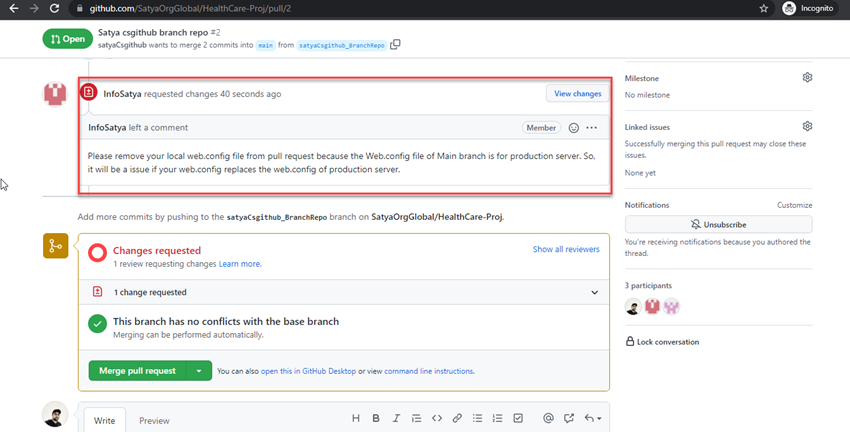Open the Linked issues gear settings
The height and width of the screenshot is (432, 850).
coord(807,126)
